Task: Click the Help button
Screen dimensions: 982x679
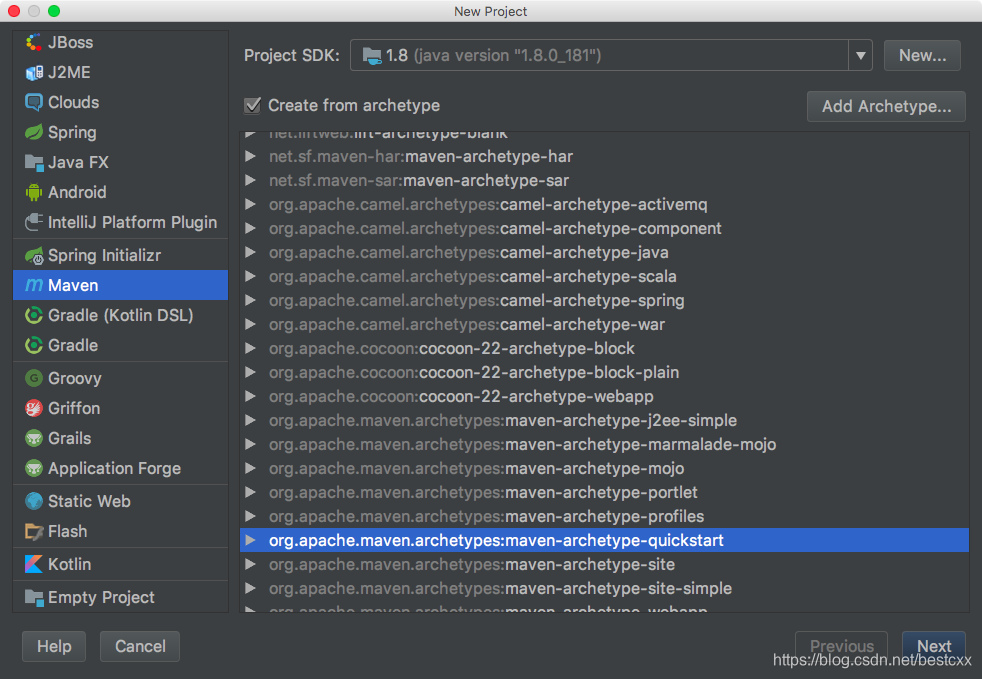Action: click(x=54, y=646)
